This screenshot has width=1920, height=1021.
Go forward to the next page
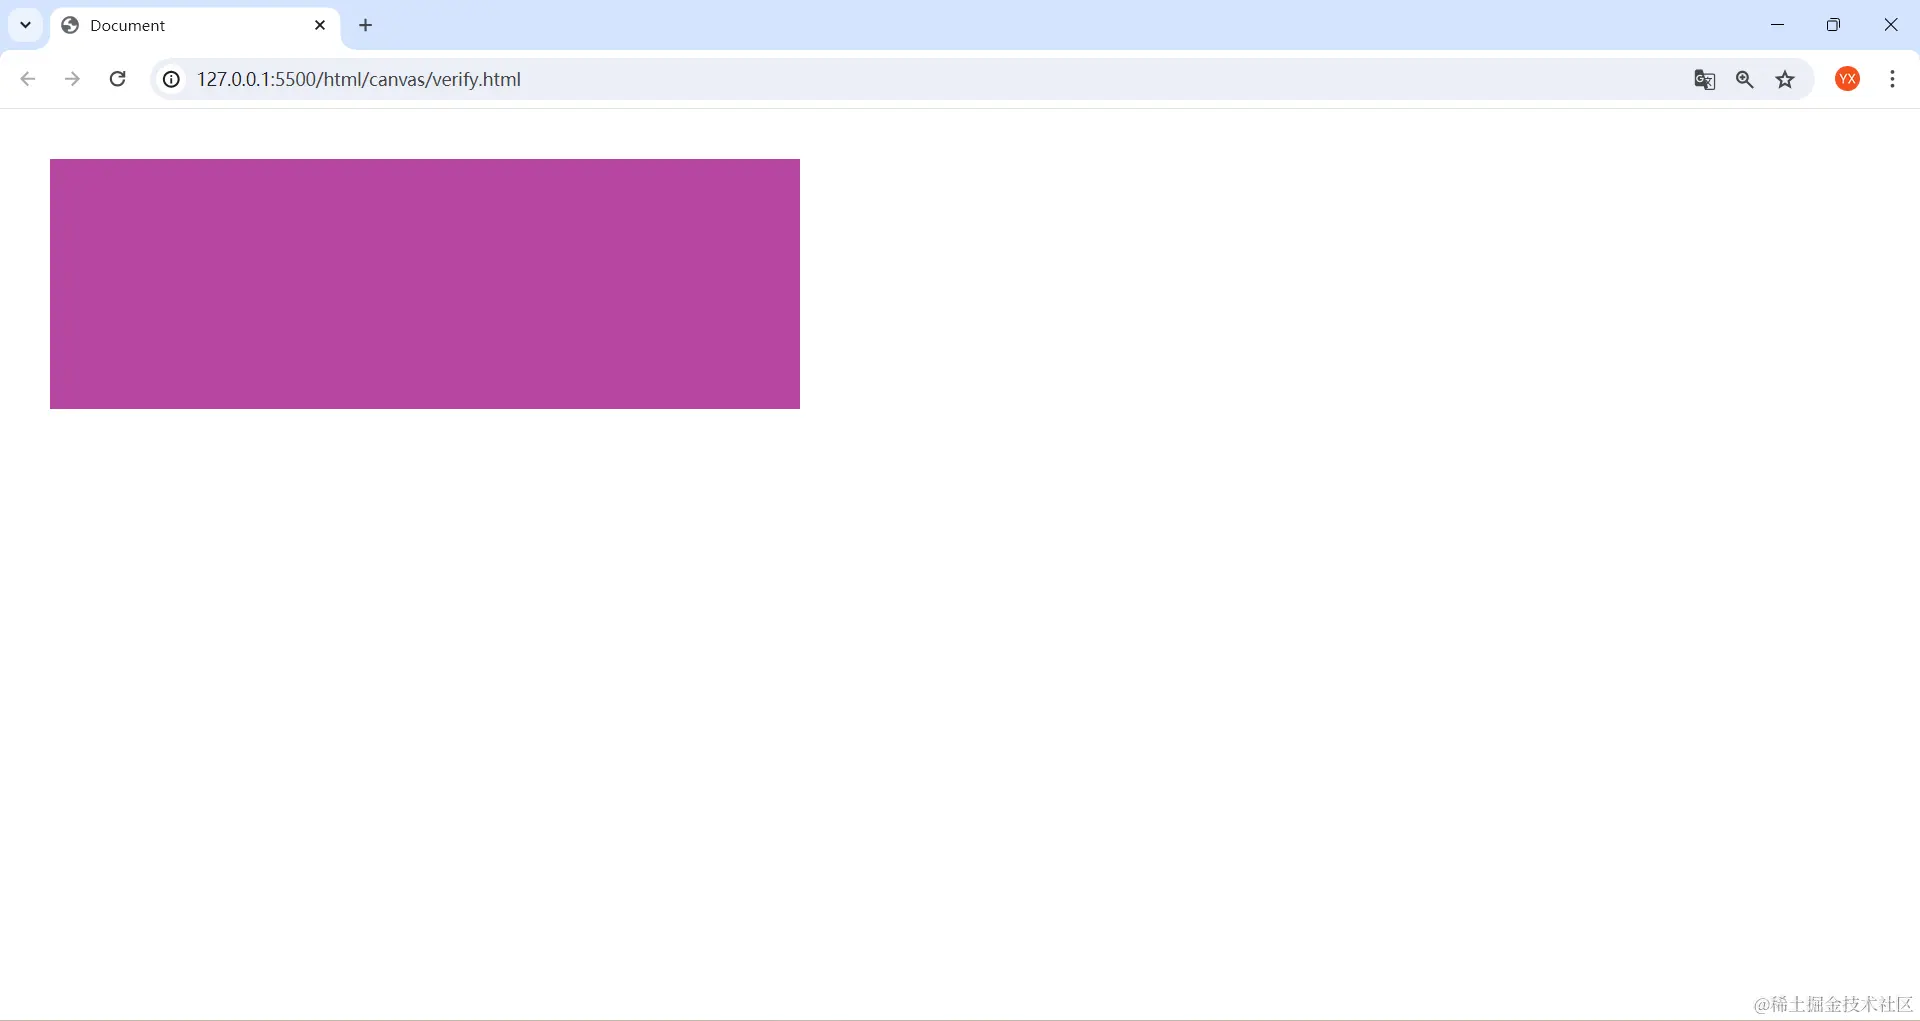(72, 79)
